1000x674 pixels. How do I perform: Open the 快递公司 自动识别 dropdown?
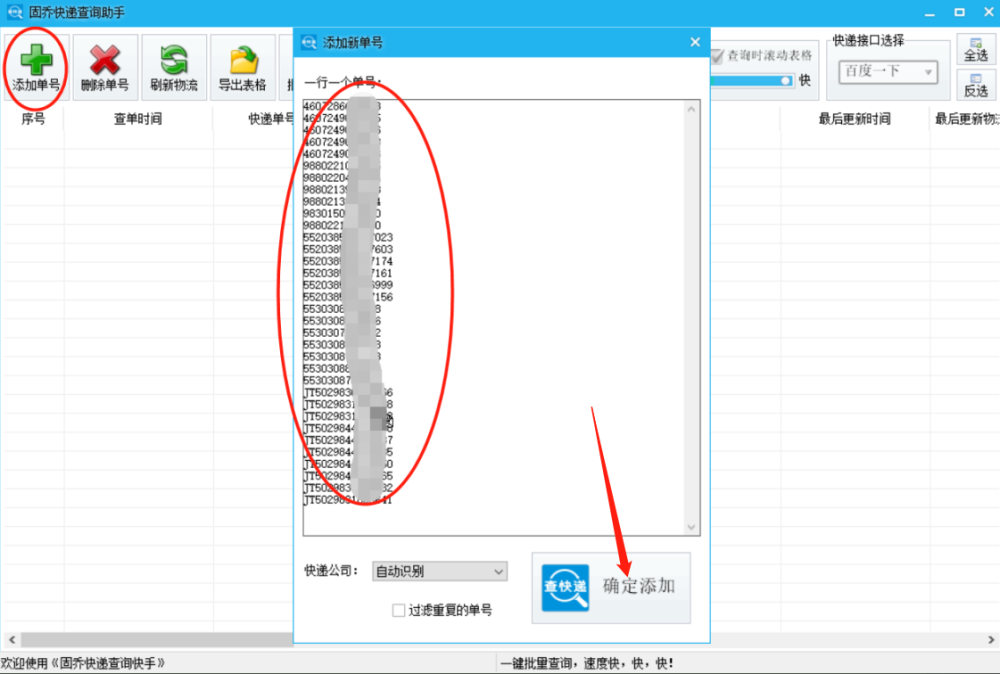tap(439, 571)
